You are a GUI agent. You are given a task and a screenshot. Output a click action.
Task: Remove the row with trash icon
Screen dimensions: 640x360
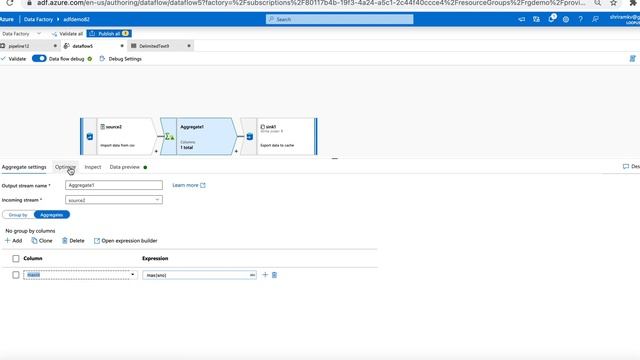click(x=274, y=275)
